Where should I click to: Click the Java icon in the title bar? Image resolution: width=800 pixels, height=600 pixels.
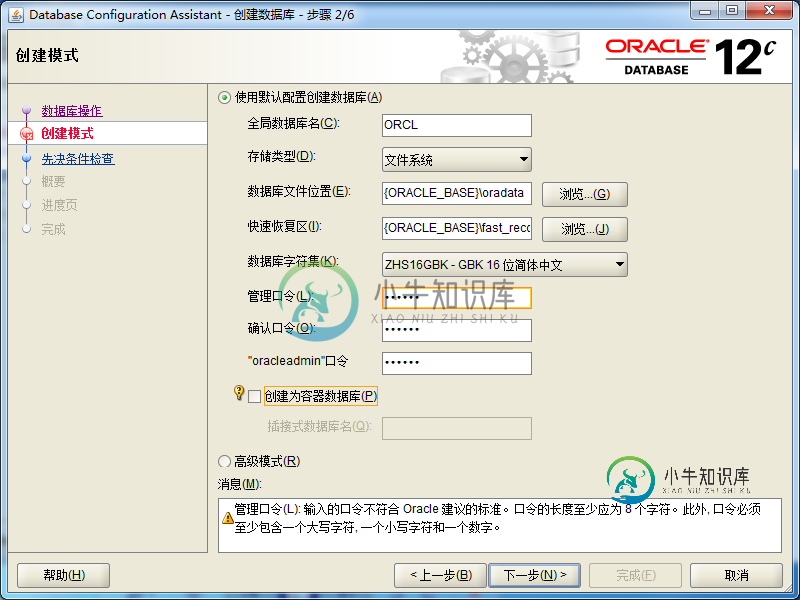coord(16,15)
